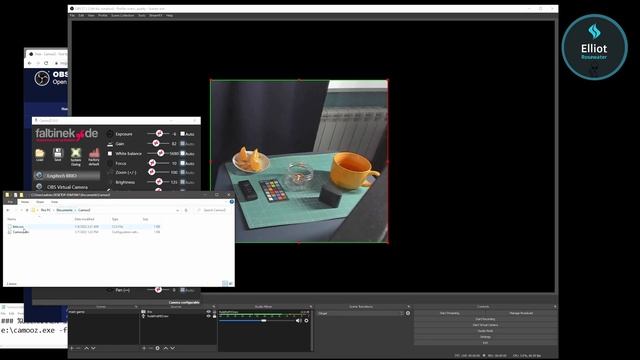Viewport: 640px width, 360px height.
Task: Move source down arrow in Sources panel
Action: (173, 348)
